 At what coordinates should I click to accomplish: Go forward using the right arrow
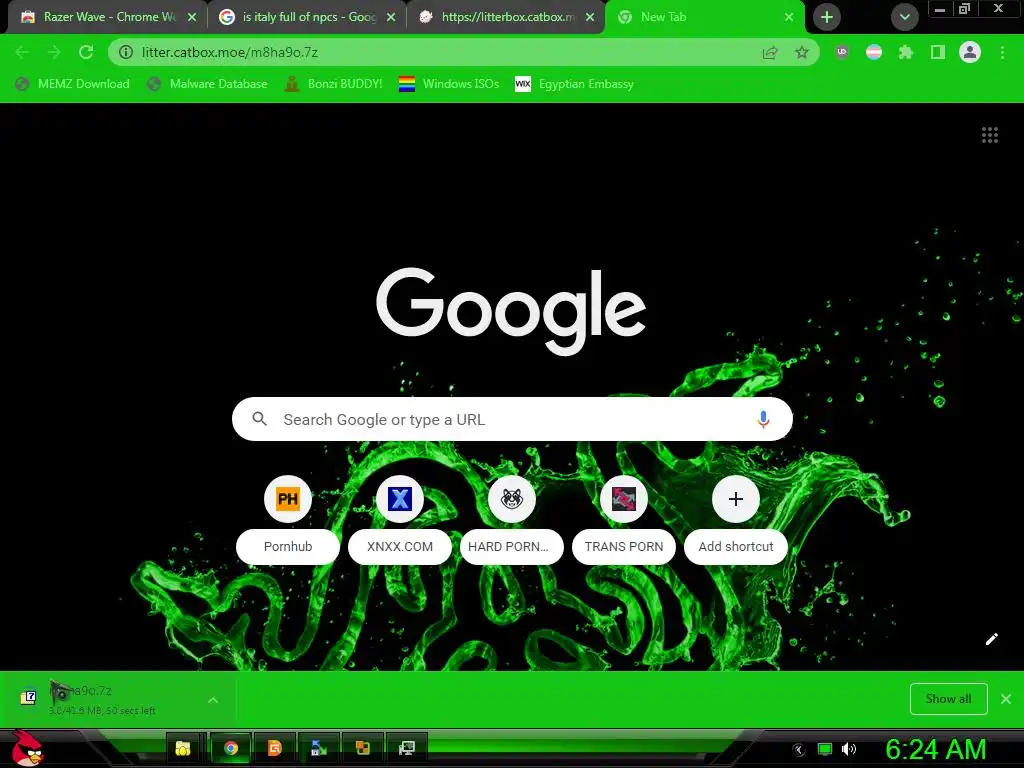54,52
